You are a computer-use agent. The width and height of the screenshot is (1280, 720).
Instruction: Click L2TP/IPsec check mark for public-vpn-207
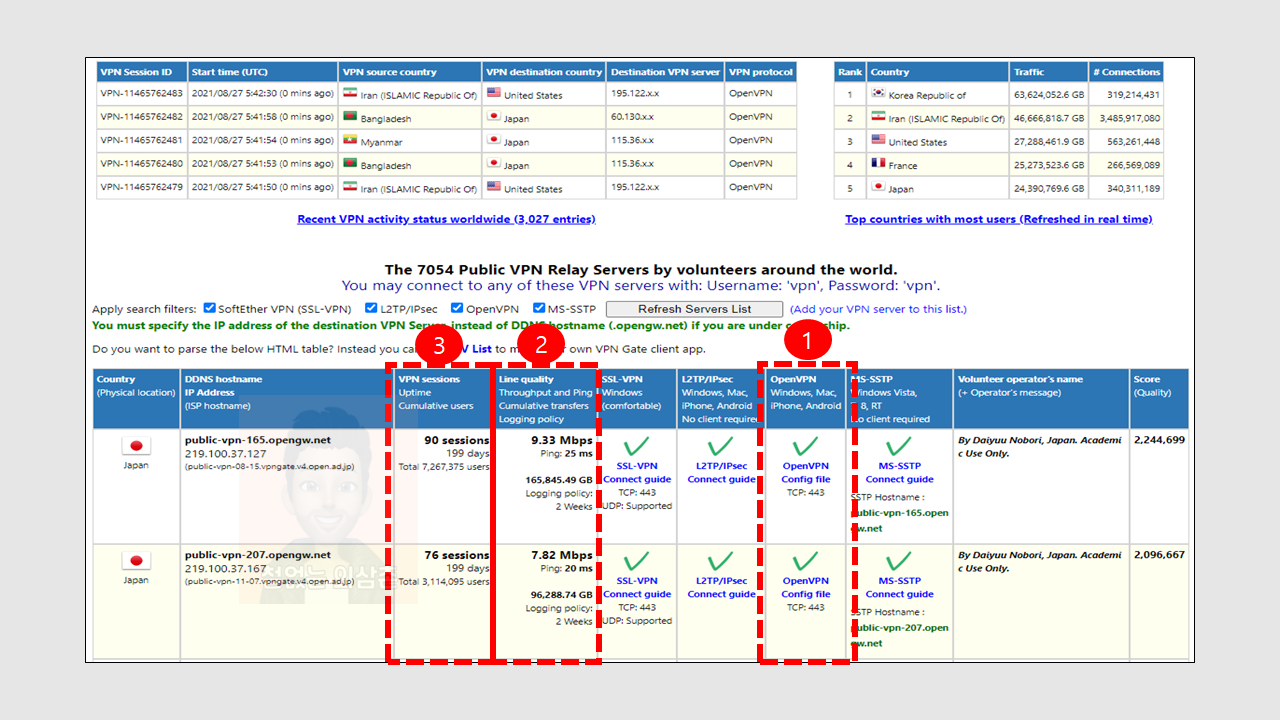721,562
